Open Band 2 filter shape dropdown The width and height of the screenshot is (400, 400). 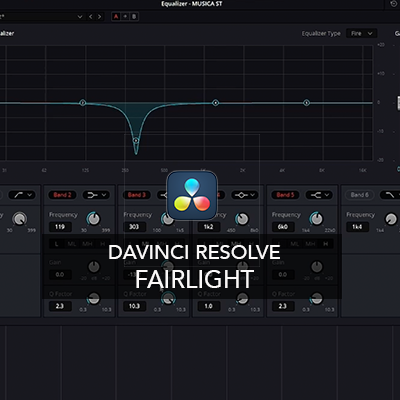pos(96,195)
